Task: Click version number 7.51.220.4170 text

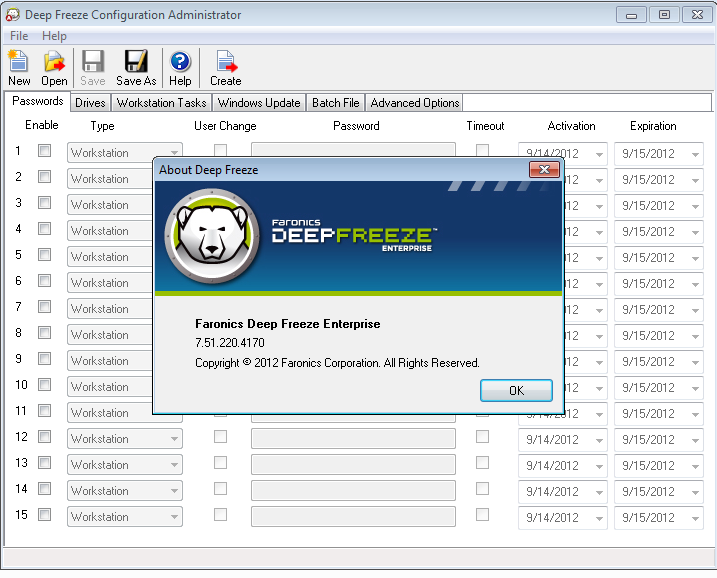Action: [230, 343]
